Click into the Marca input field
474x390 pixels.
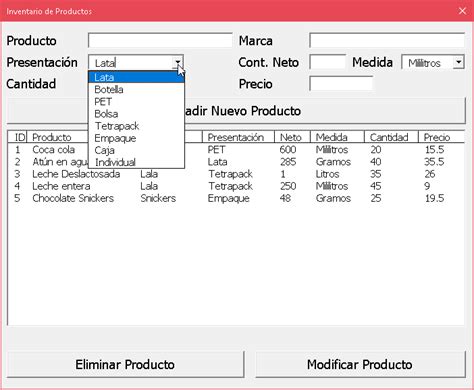pos(387,40)
